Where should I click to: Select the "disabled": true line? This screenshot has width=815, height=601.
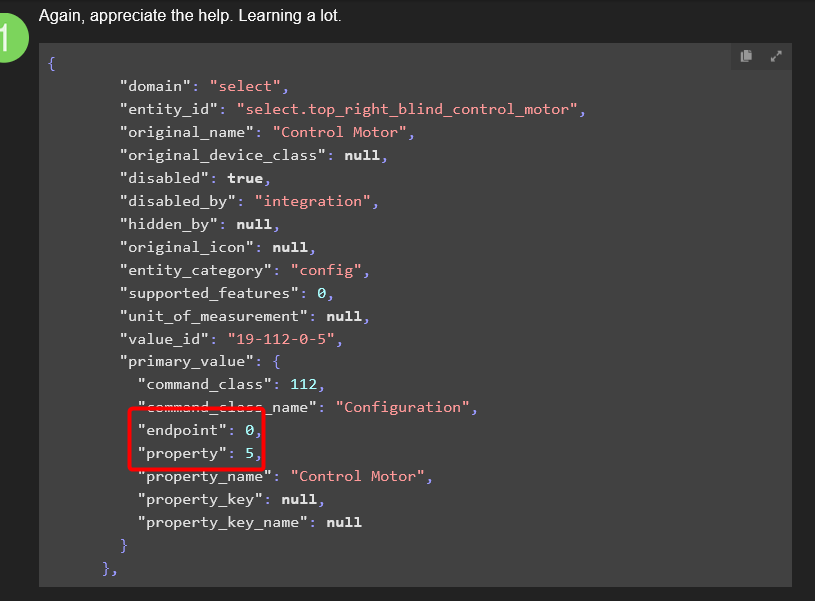[x=195, y=178]
